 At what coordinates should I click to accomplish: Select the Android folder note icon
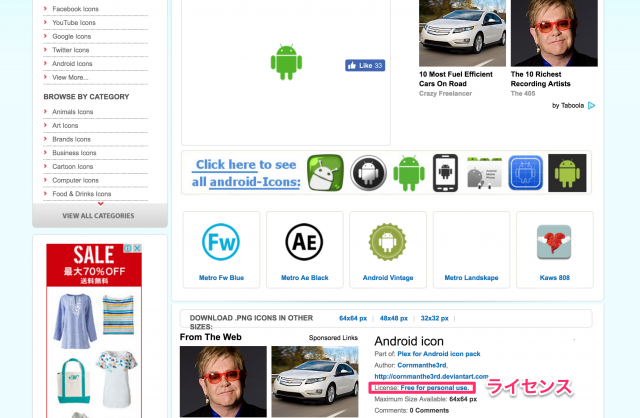484,173
